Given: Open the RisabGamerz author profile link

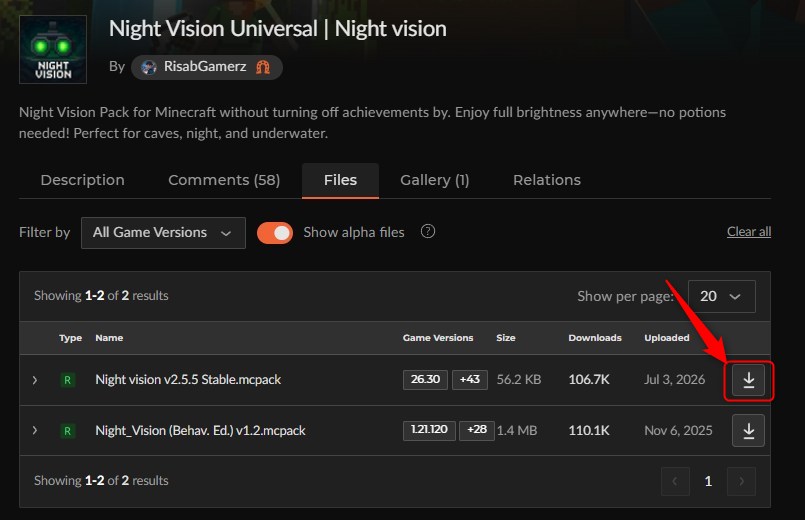Looking at the screenshot, I should click(206, 67).
